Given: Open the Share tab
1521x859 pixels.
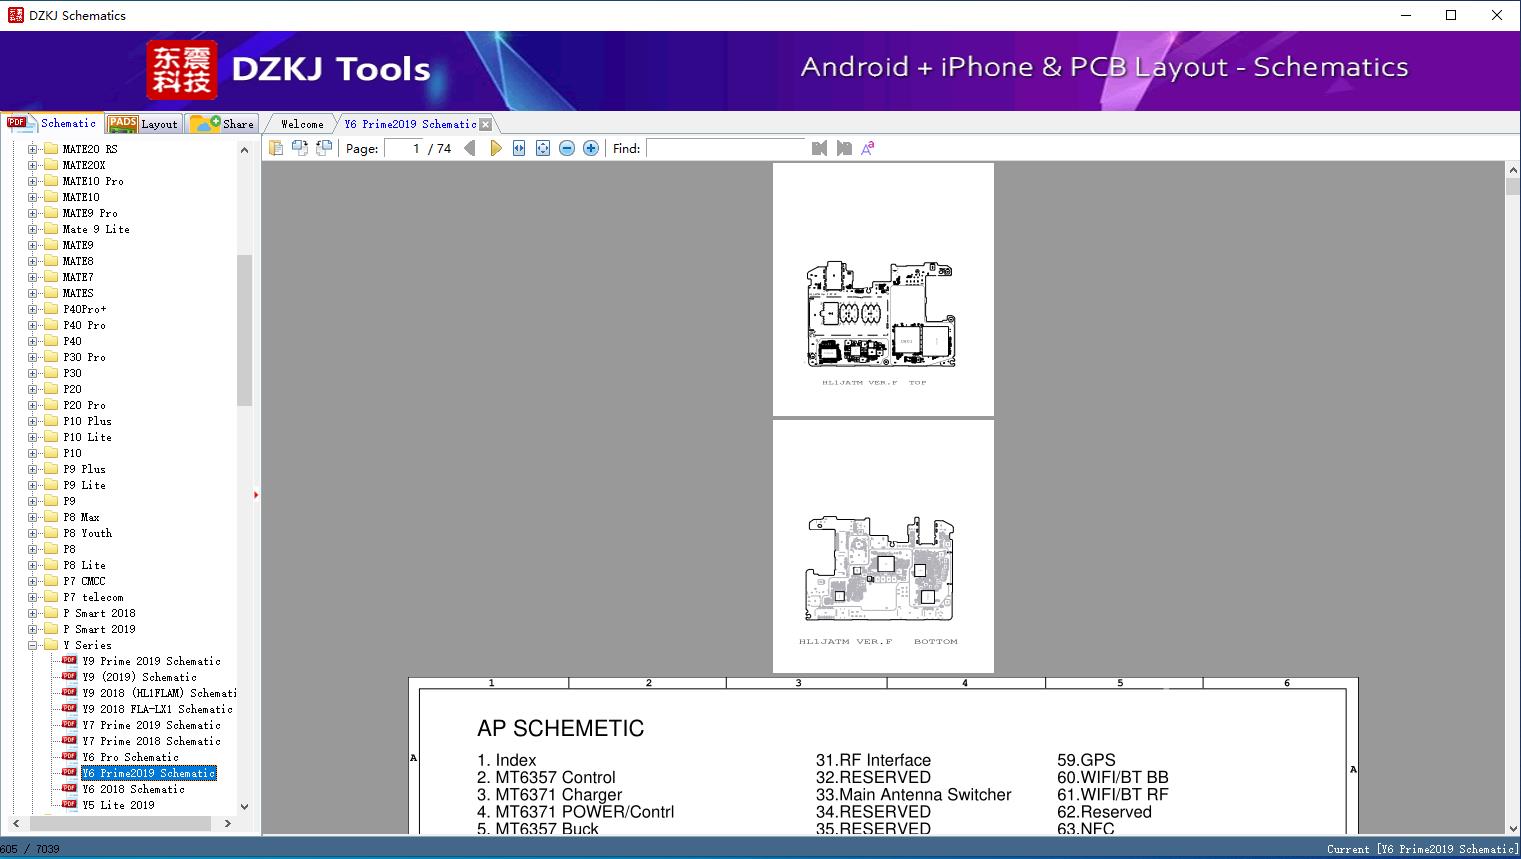Looking at the screenshot, I should [x=224, y=124].
